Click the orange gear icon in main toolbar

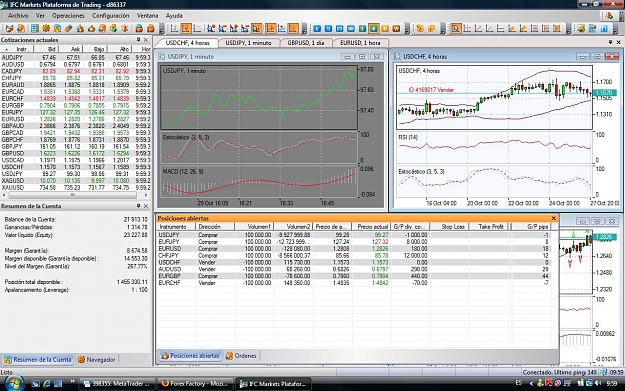[x=46, y=29]
